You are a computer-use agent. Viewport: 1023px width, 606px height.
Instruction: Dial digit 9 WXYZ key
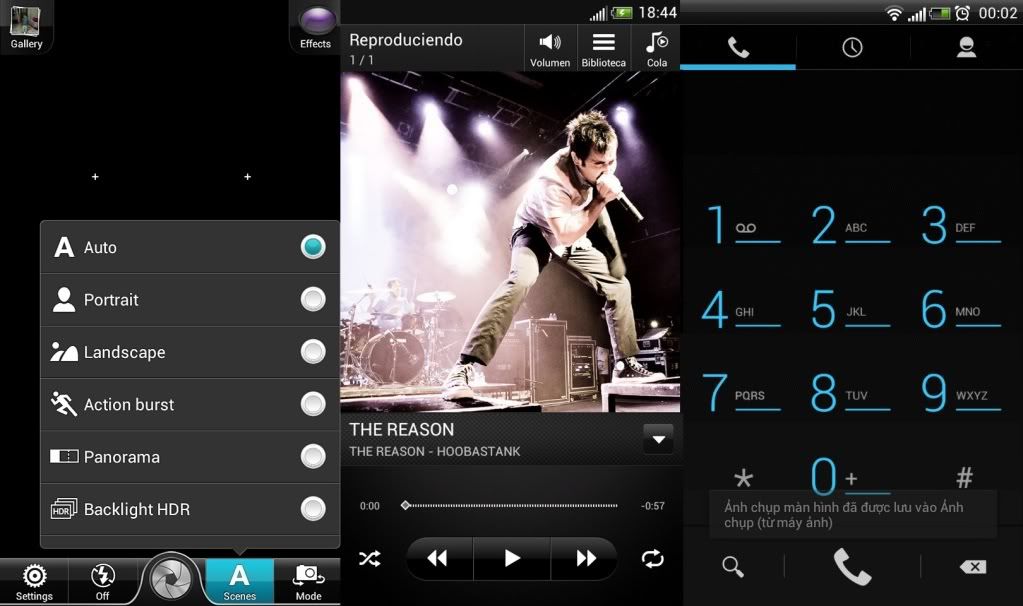pyautogui.click(x=960, y=393)
